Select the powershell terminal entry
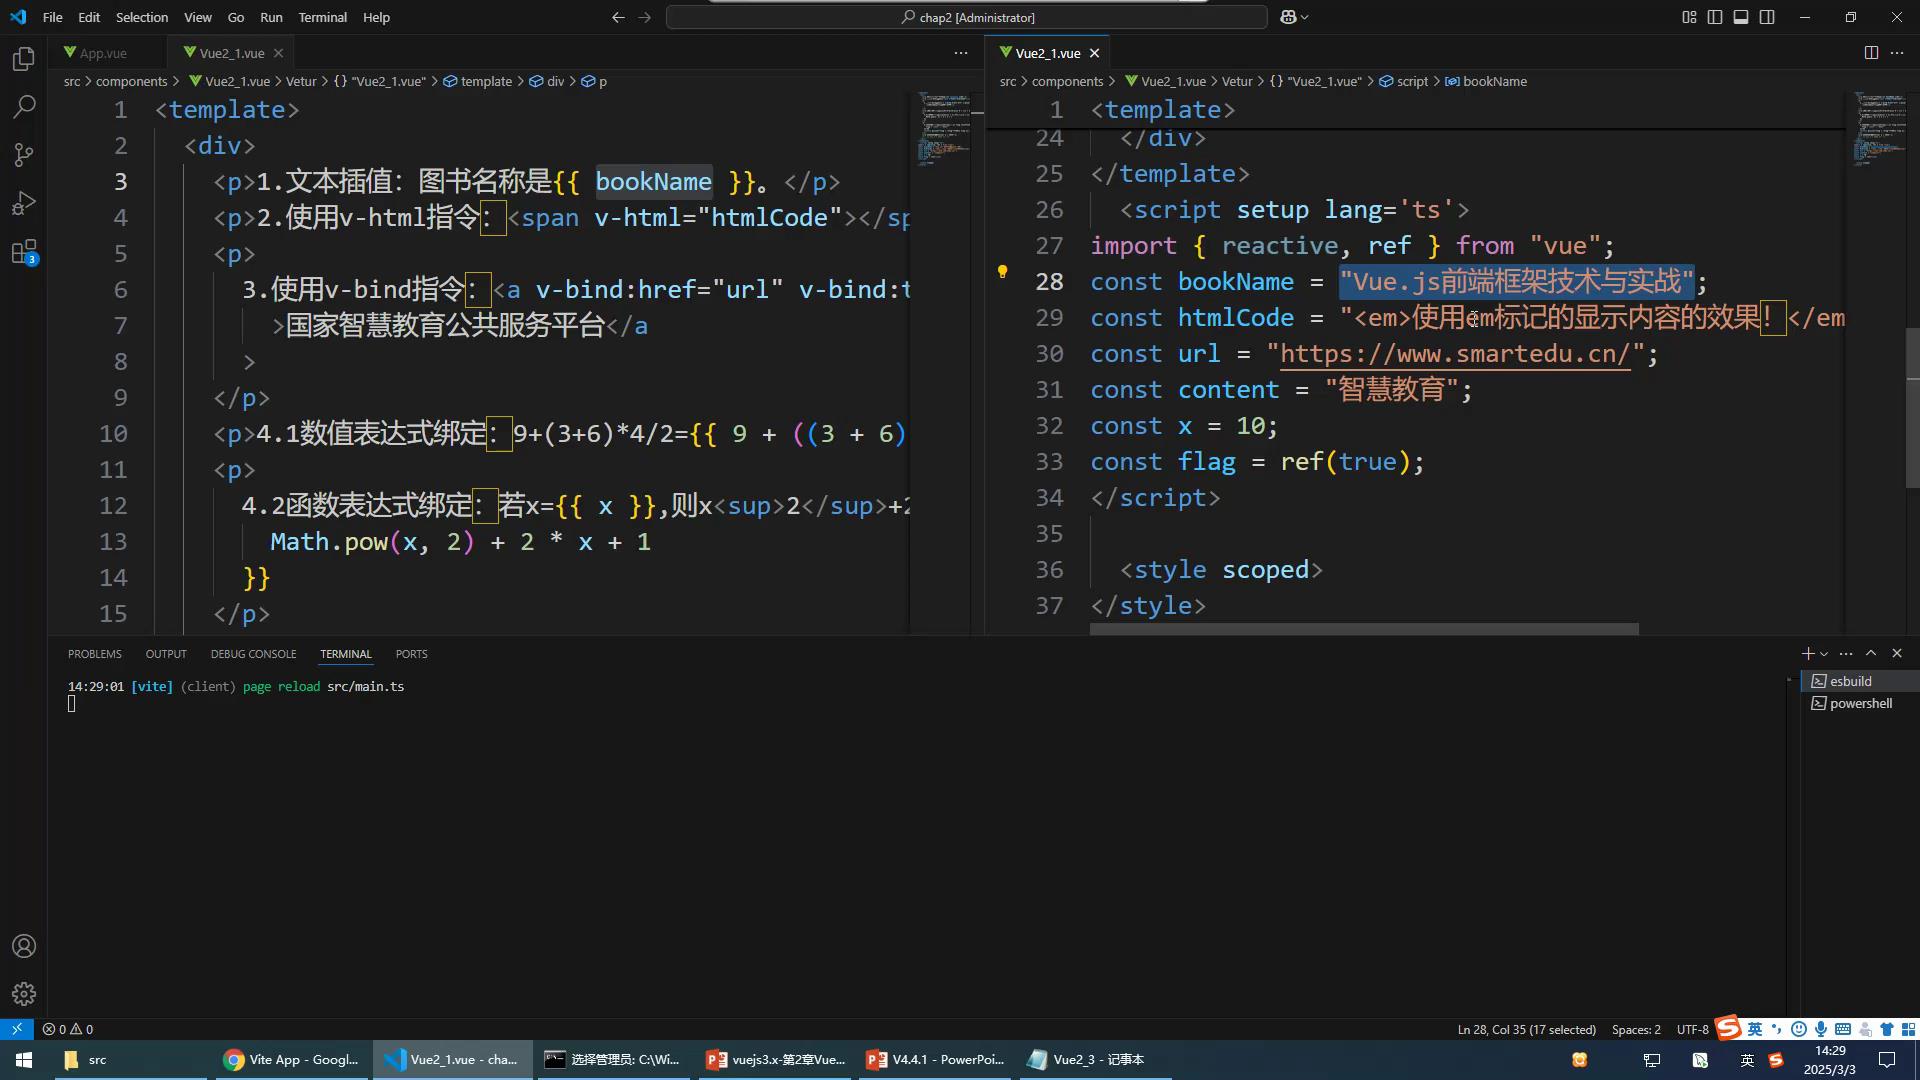This screenshot has width=1920, height=1080. [x=1859, y=704]
